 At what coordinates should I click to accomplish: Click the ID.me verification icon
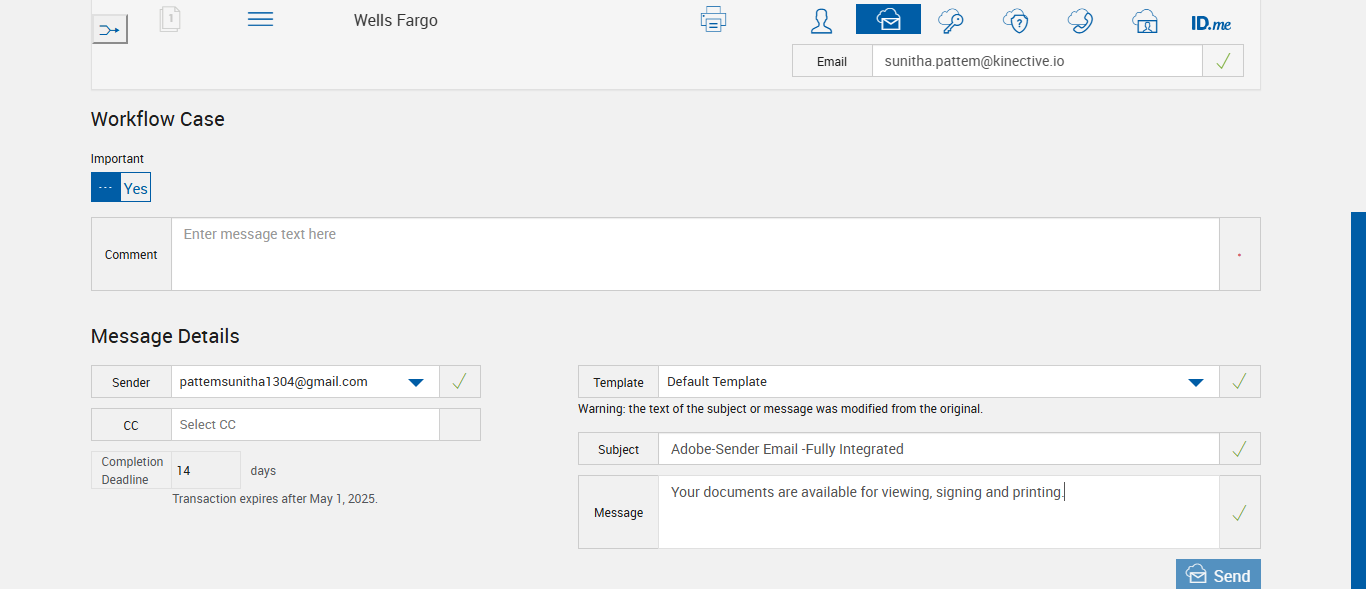point(1211,22)
